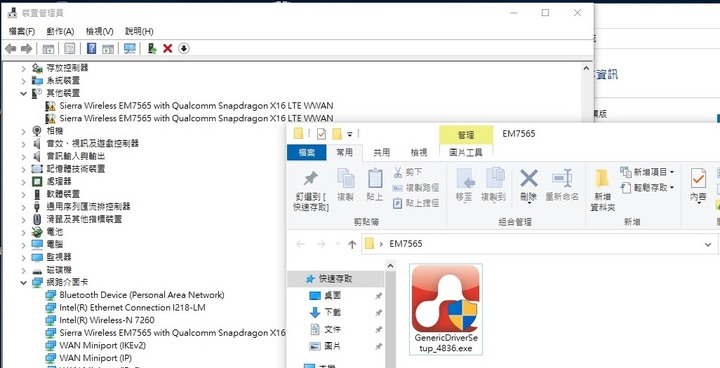Scan for hardware changes via monitor icon

tap(130, 48)
